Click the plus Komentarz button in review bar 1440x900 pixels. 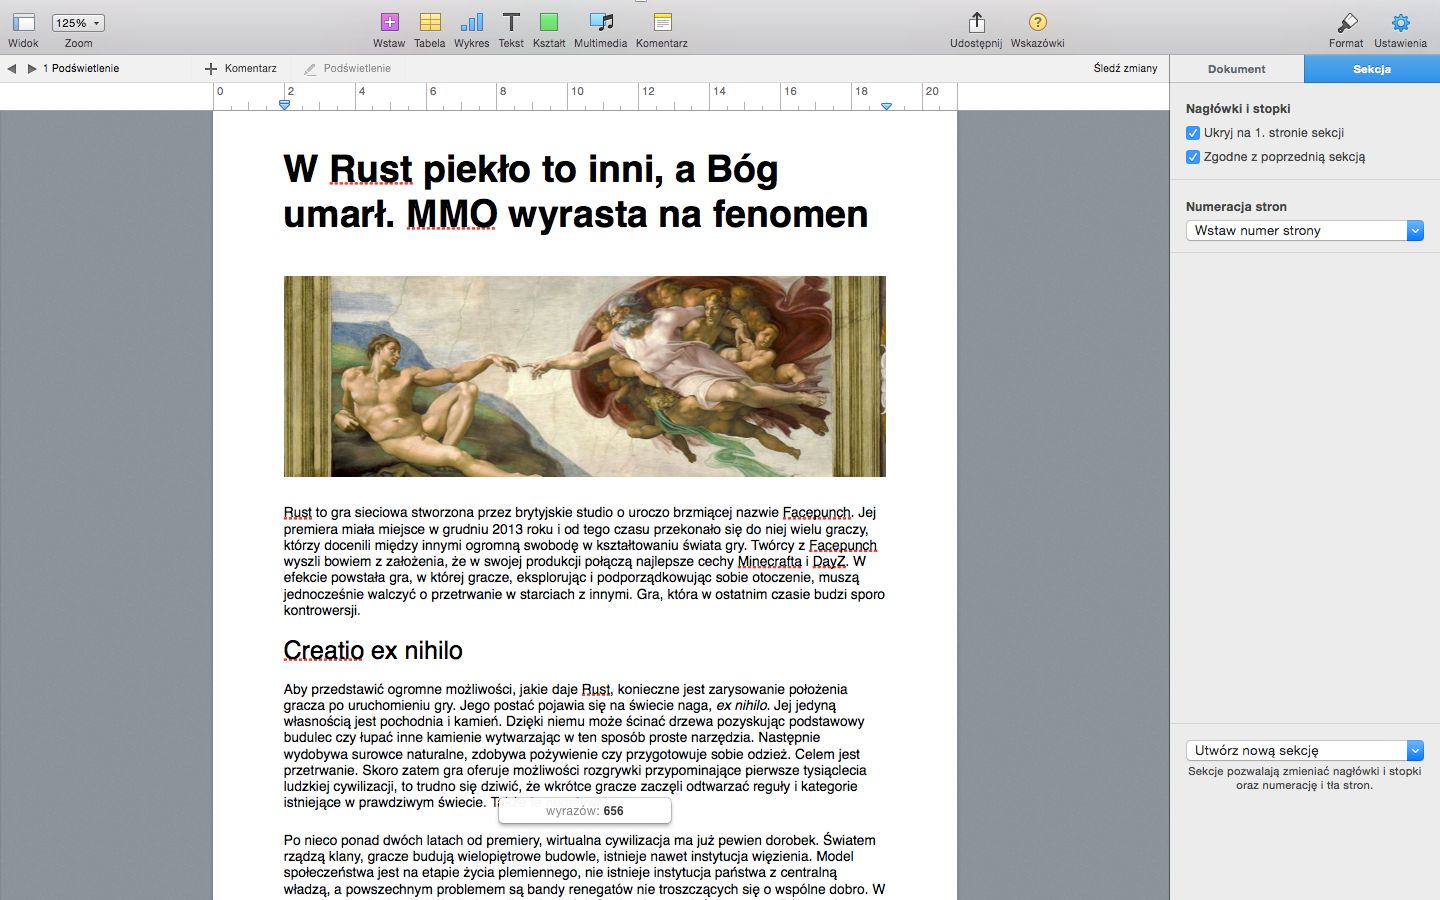(241, 68)
